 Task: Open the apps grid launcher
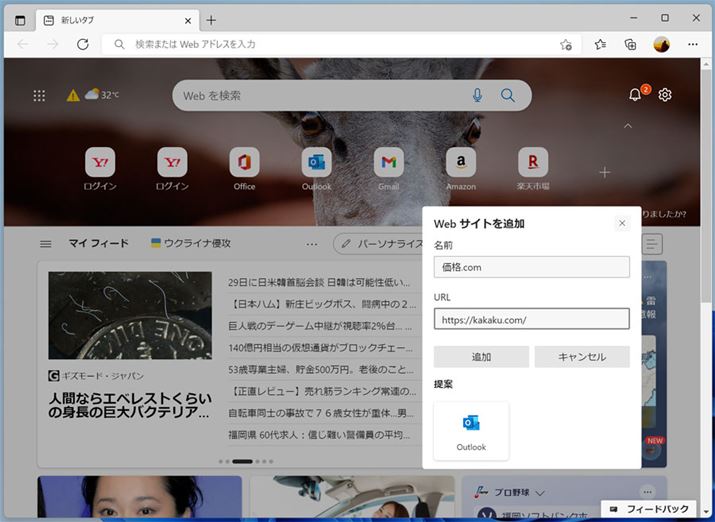pyautogui.click(x=39, y=96)
